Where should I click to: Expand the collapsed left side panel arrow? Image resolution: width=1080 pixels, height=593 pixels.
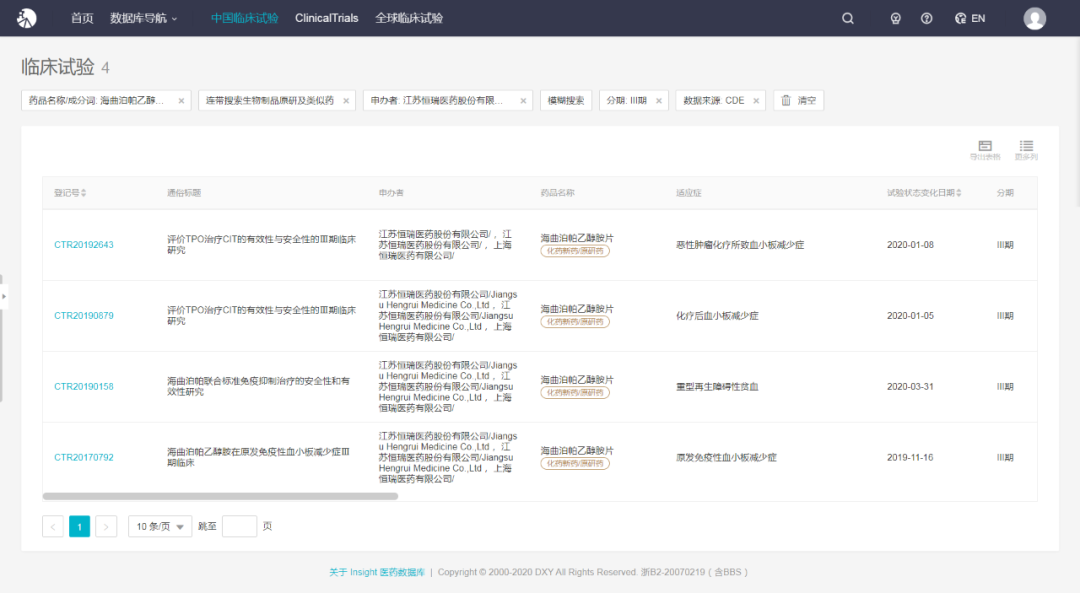[3, 297]
